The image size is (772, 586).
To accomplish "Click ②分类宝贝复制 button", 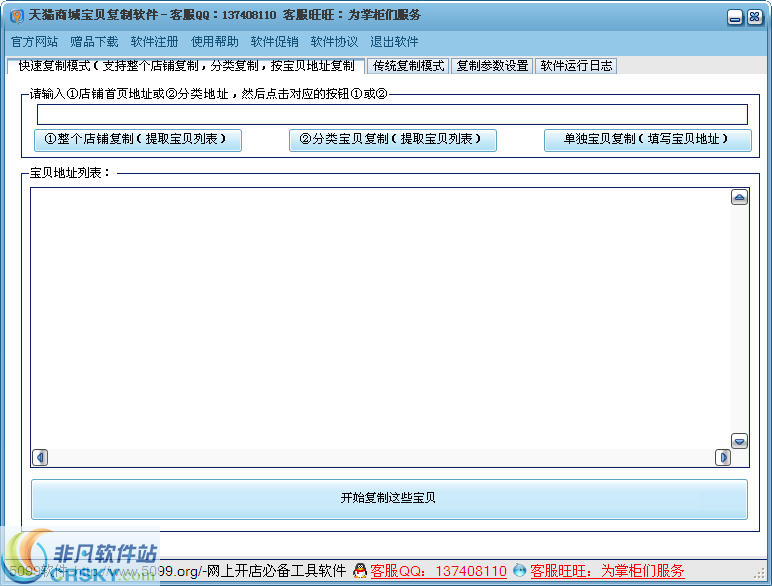I will point(392,140).
